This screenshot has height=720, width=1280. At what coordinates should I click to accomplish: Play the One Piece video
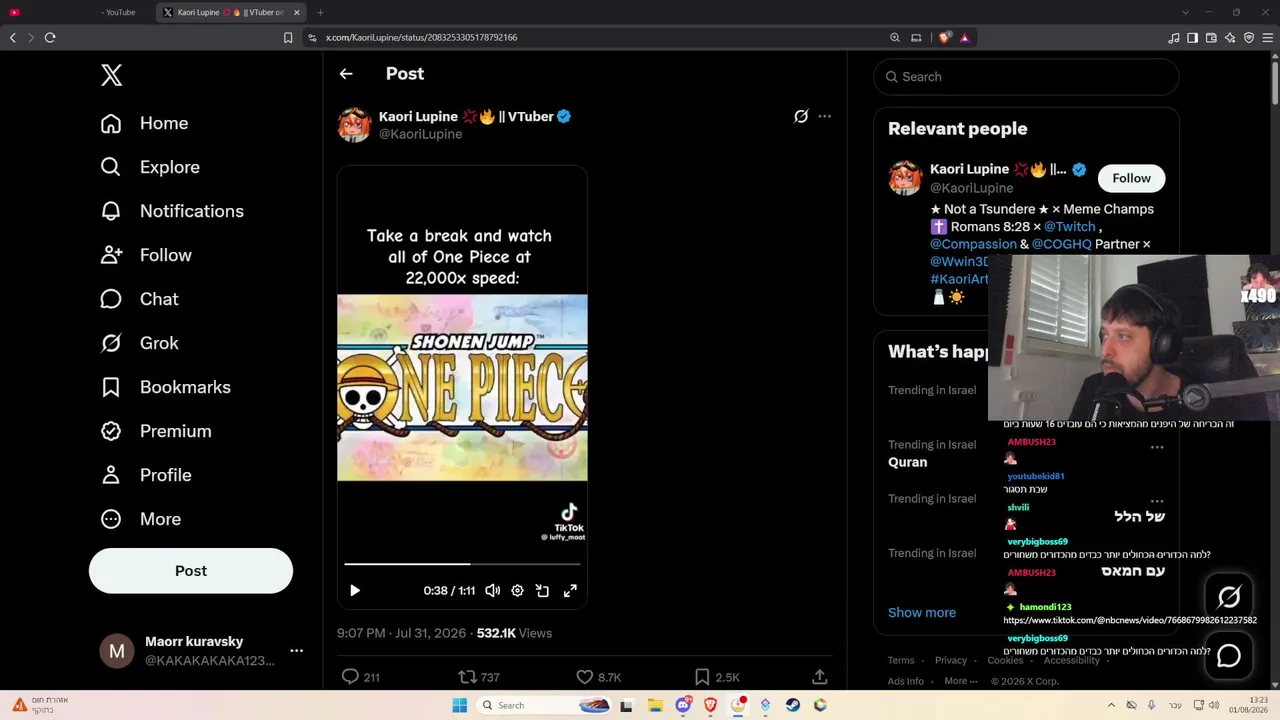coord(355,591)
